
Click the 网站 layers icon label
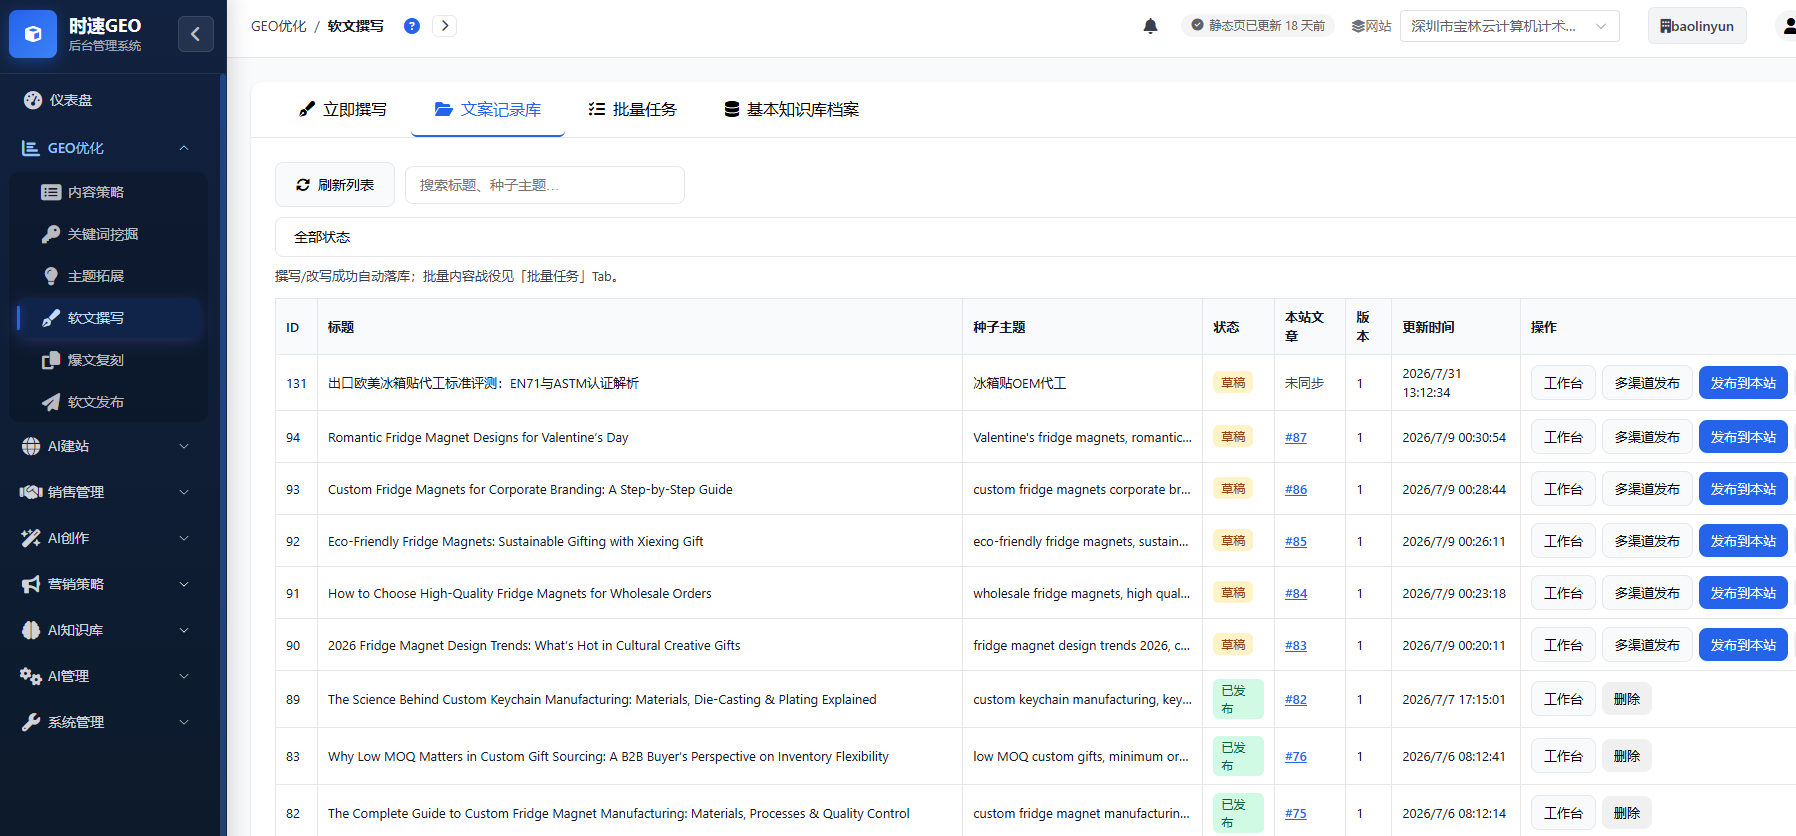click(1371, 26)
